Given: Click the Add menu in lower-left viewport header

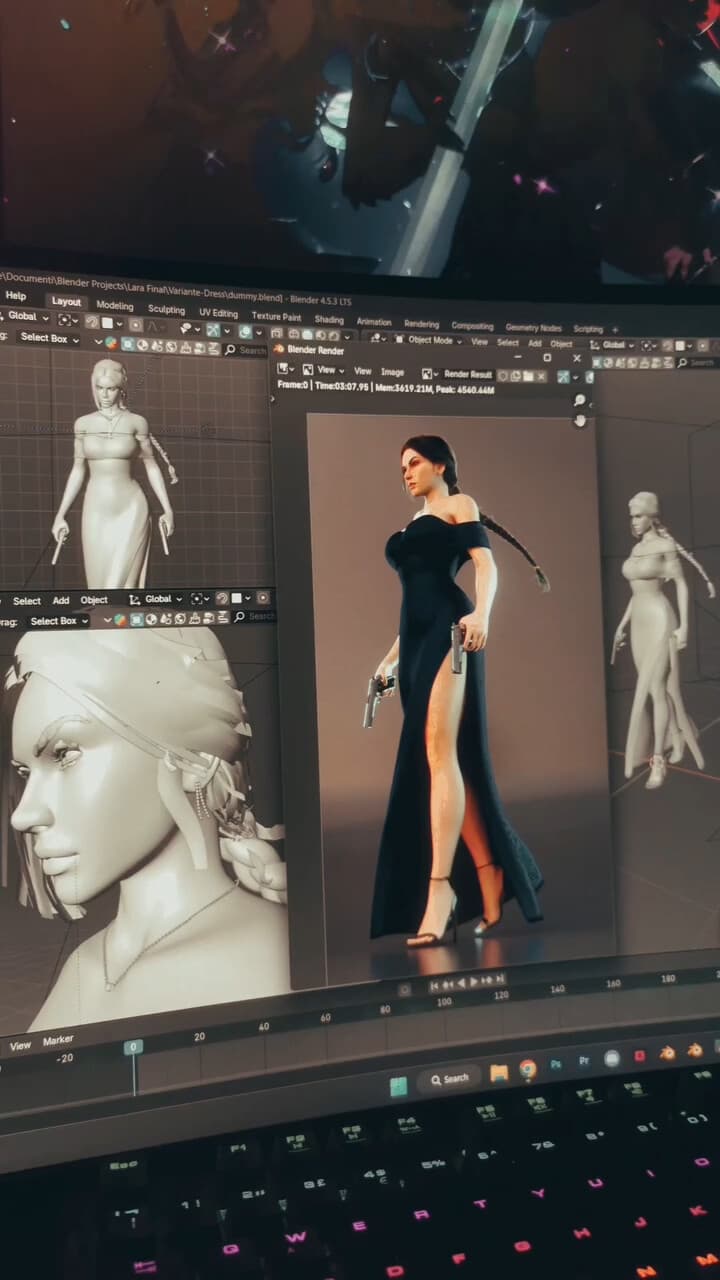Looking at the screenshot, I should [61, 601].
